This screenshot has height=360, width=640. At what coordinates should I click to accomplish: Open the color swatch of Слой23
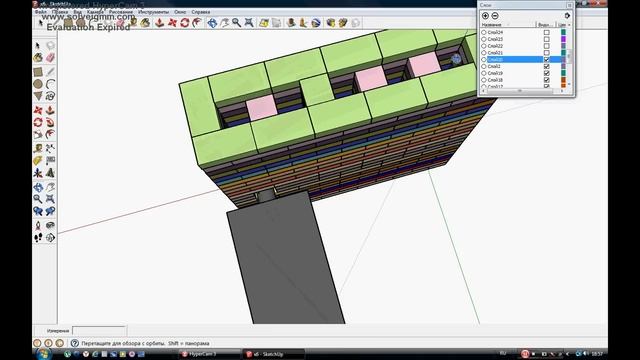[x=564, y=39]
